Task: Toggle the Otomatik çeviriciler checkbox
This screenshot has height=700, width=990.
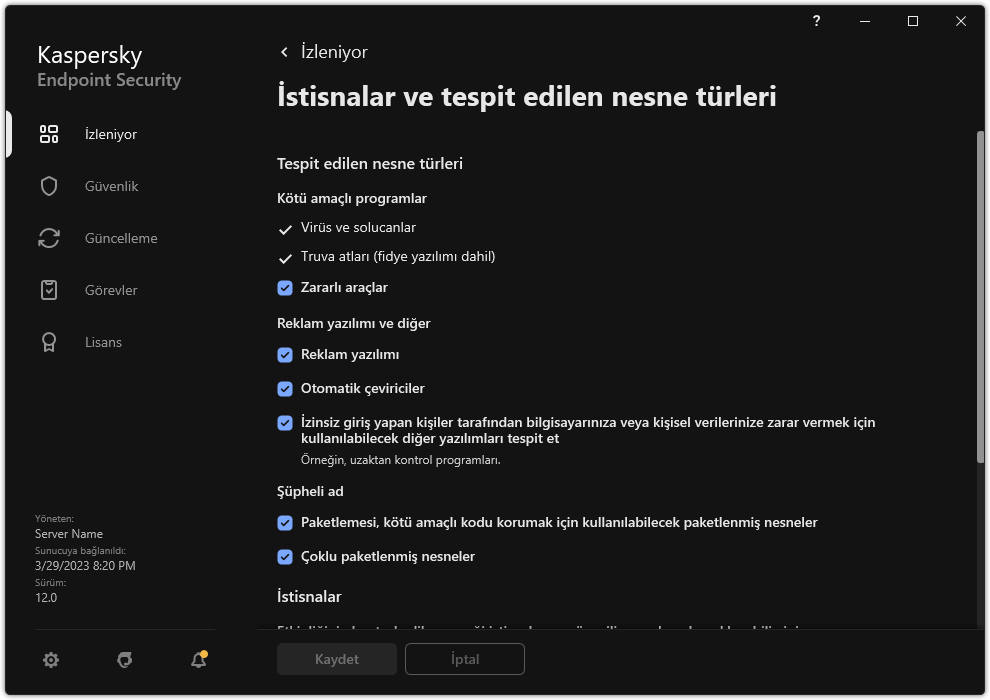Action: tap(285, 388)
